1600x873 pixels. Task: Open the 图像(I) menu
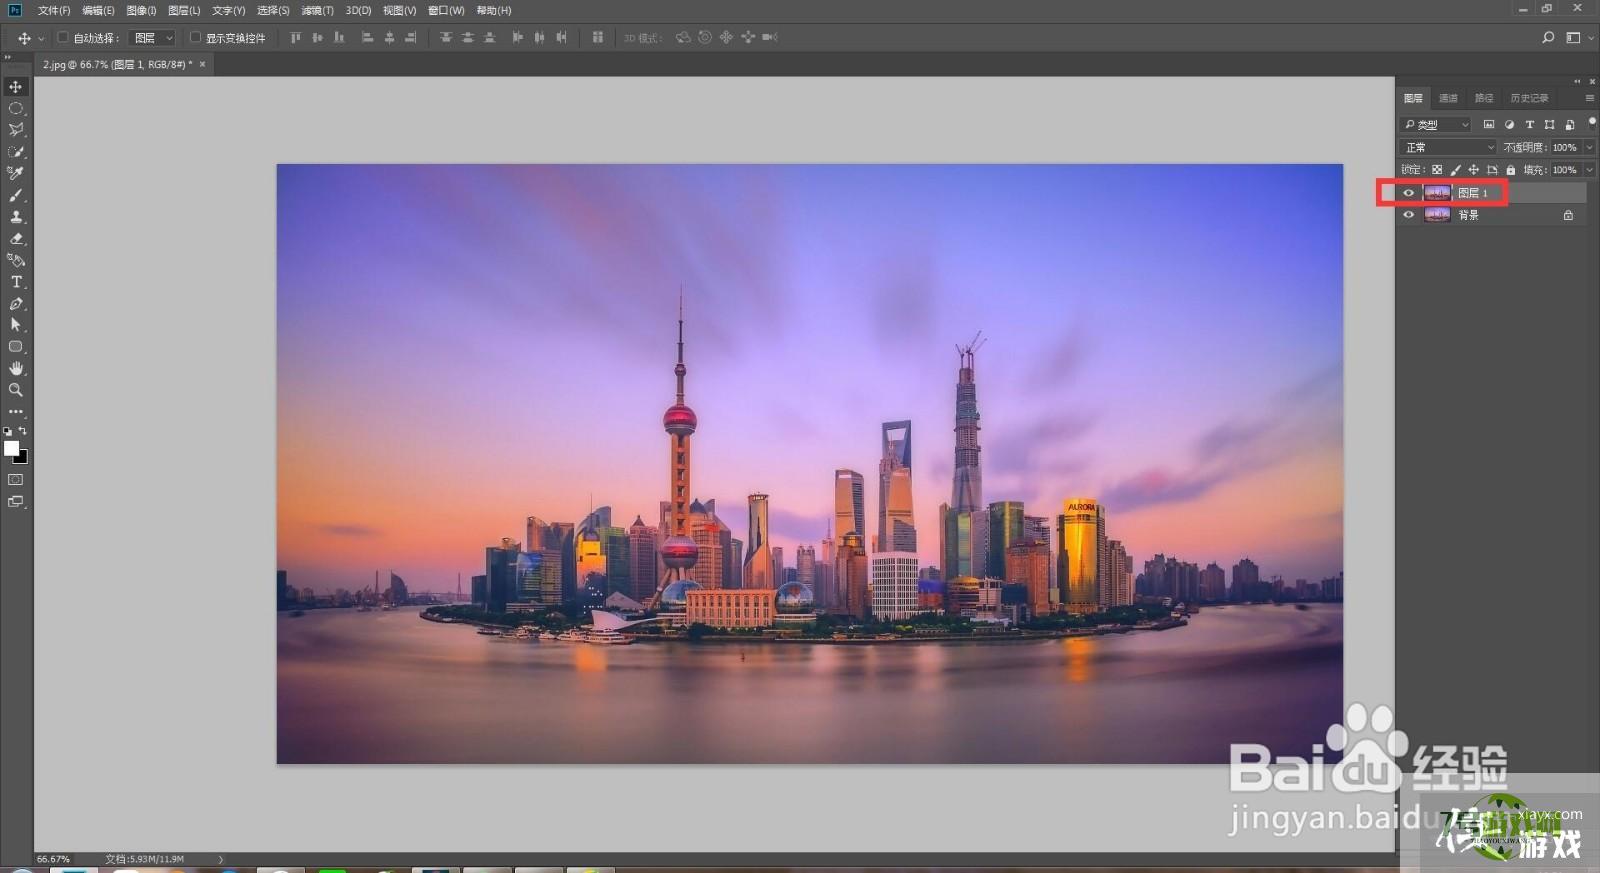pos(141,10)
